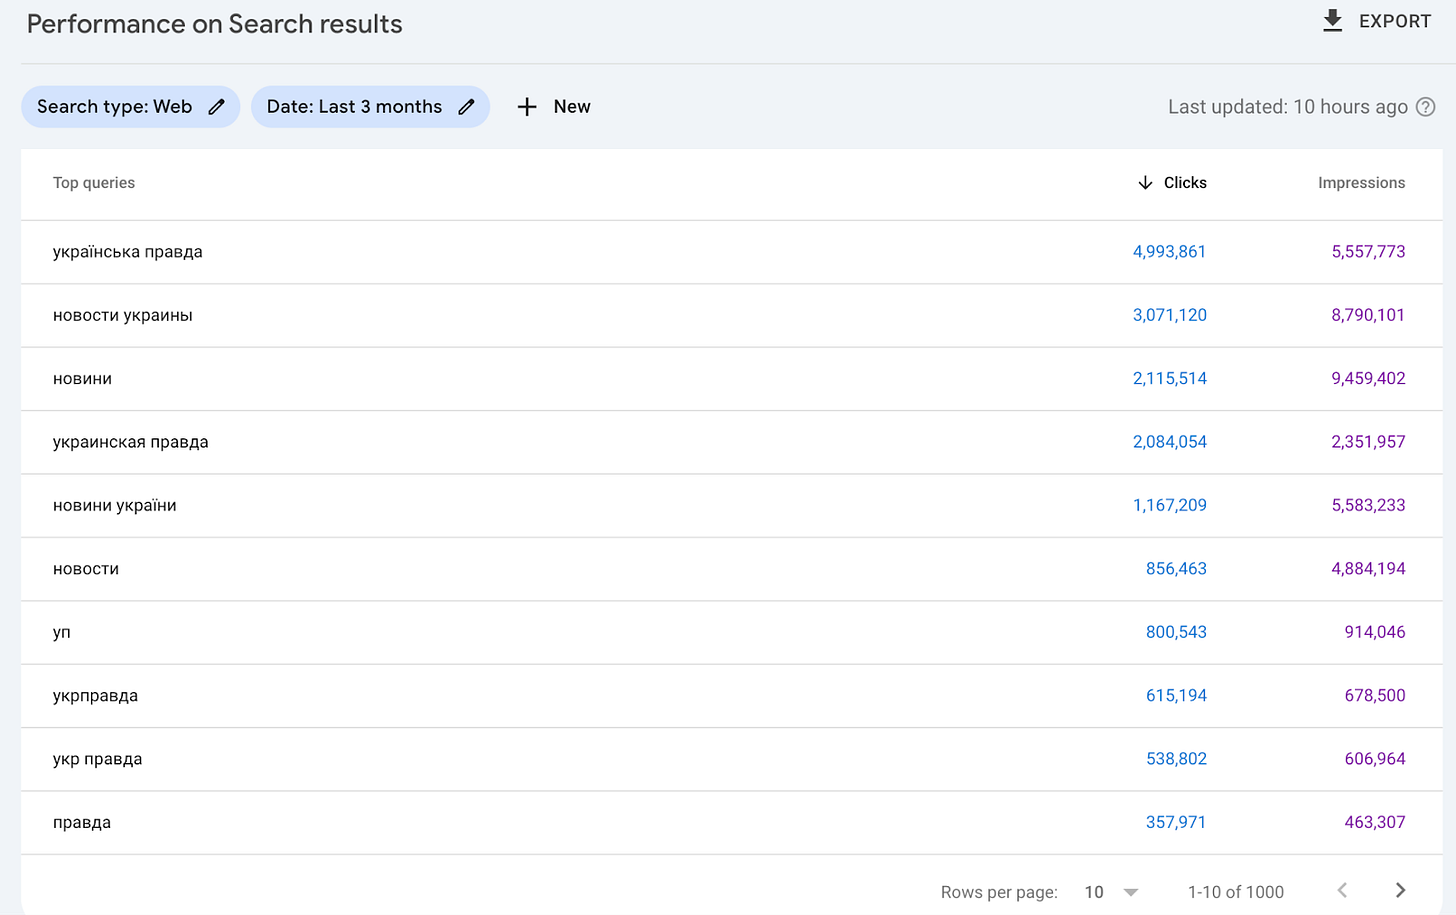Viewport: 1456px width, 915px height.
Task: Click the clicks value 856,463
Action: [1176, 569]
